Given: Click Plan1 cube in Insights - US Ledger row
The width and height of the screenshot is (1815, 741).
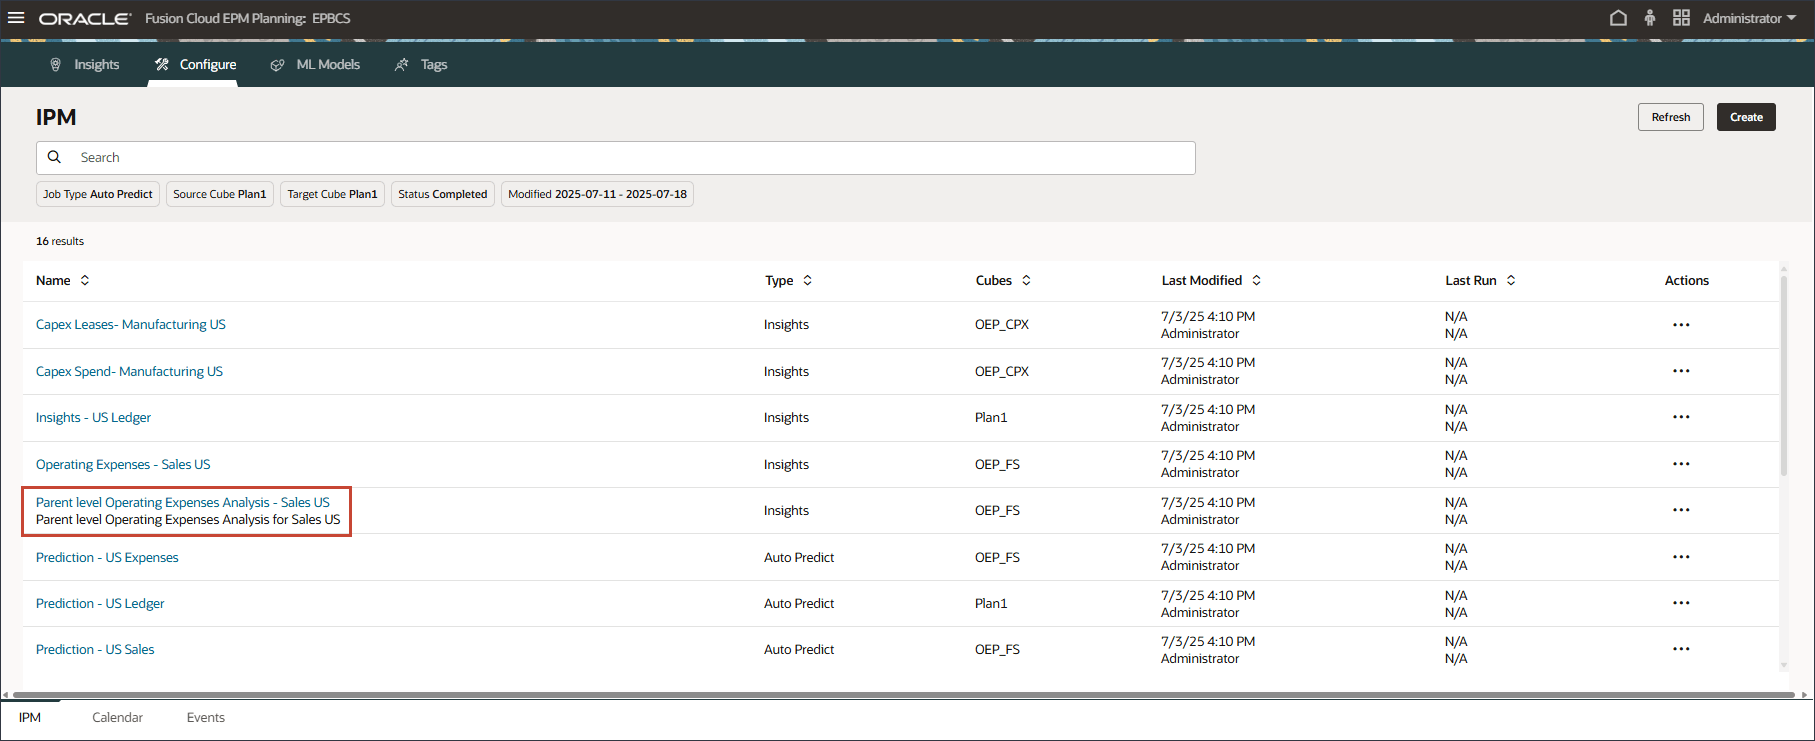Looking at the screenshot, I should pos(991,418).
